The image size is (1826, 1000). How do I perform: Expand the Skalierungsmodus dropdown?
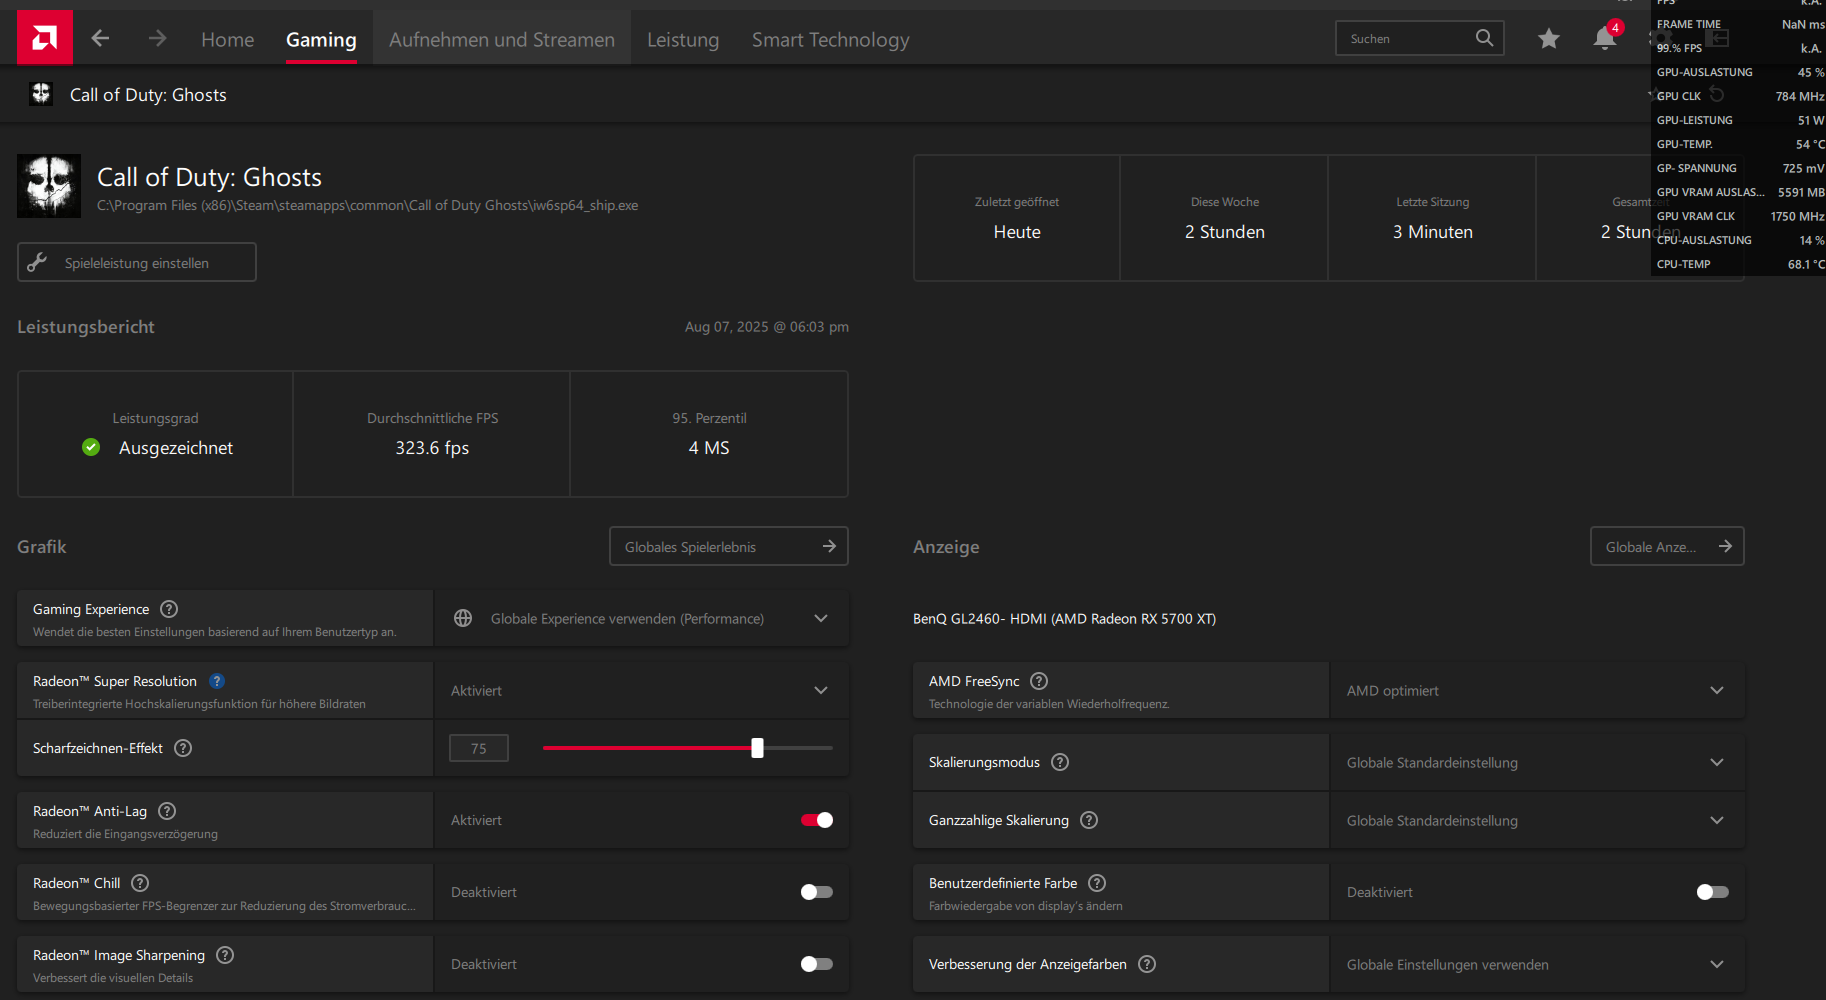point(1537,762)
